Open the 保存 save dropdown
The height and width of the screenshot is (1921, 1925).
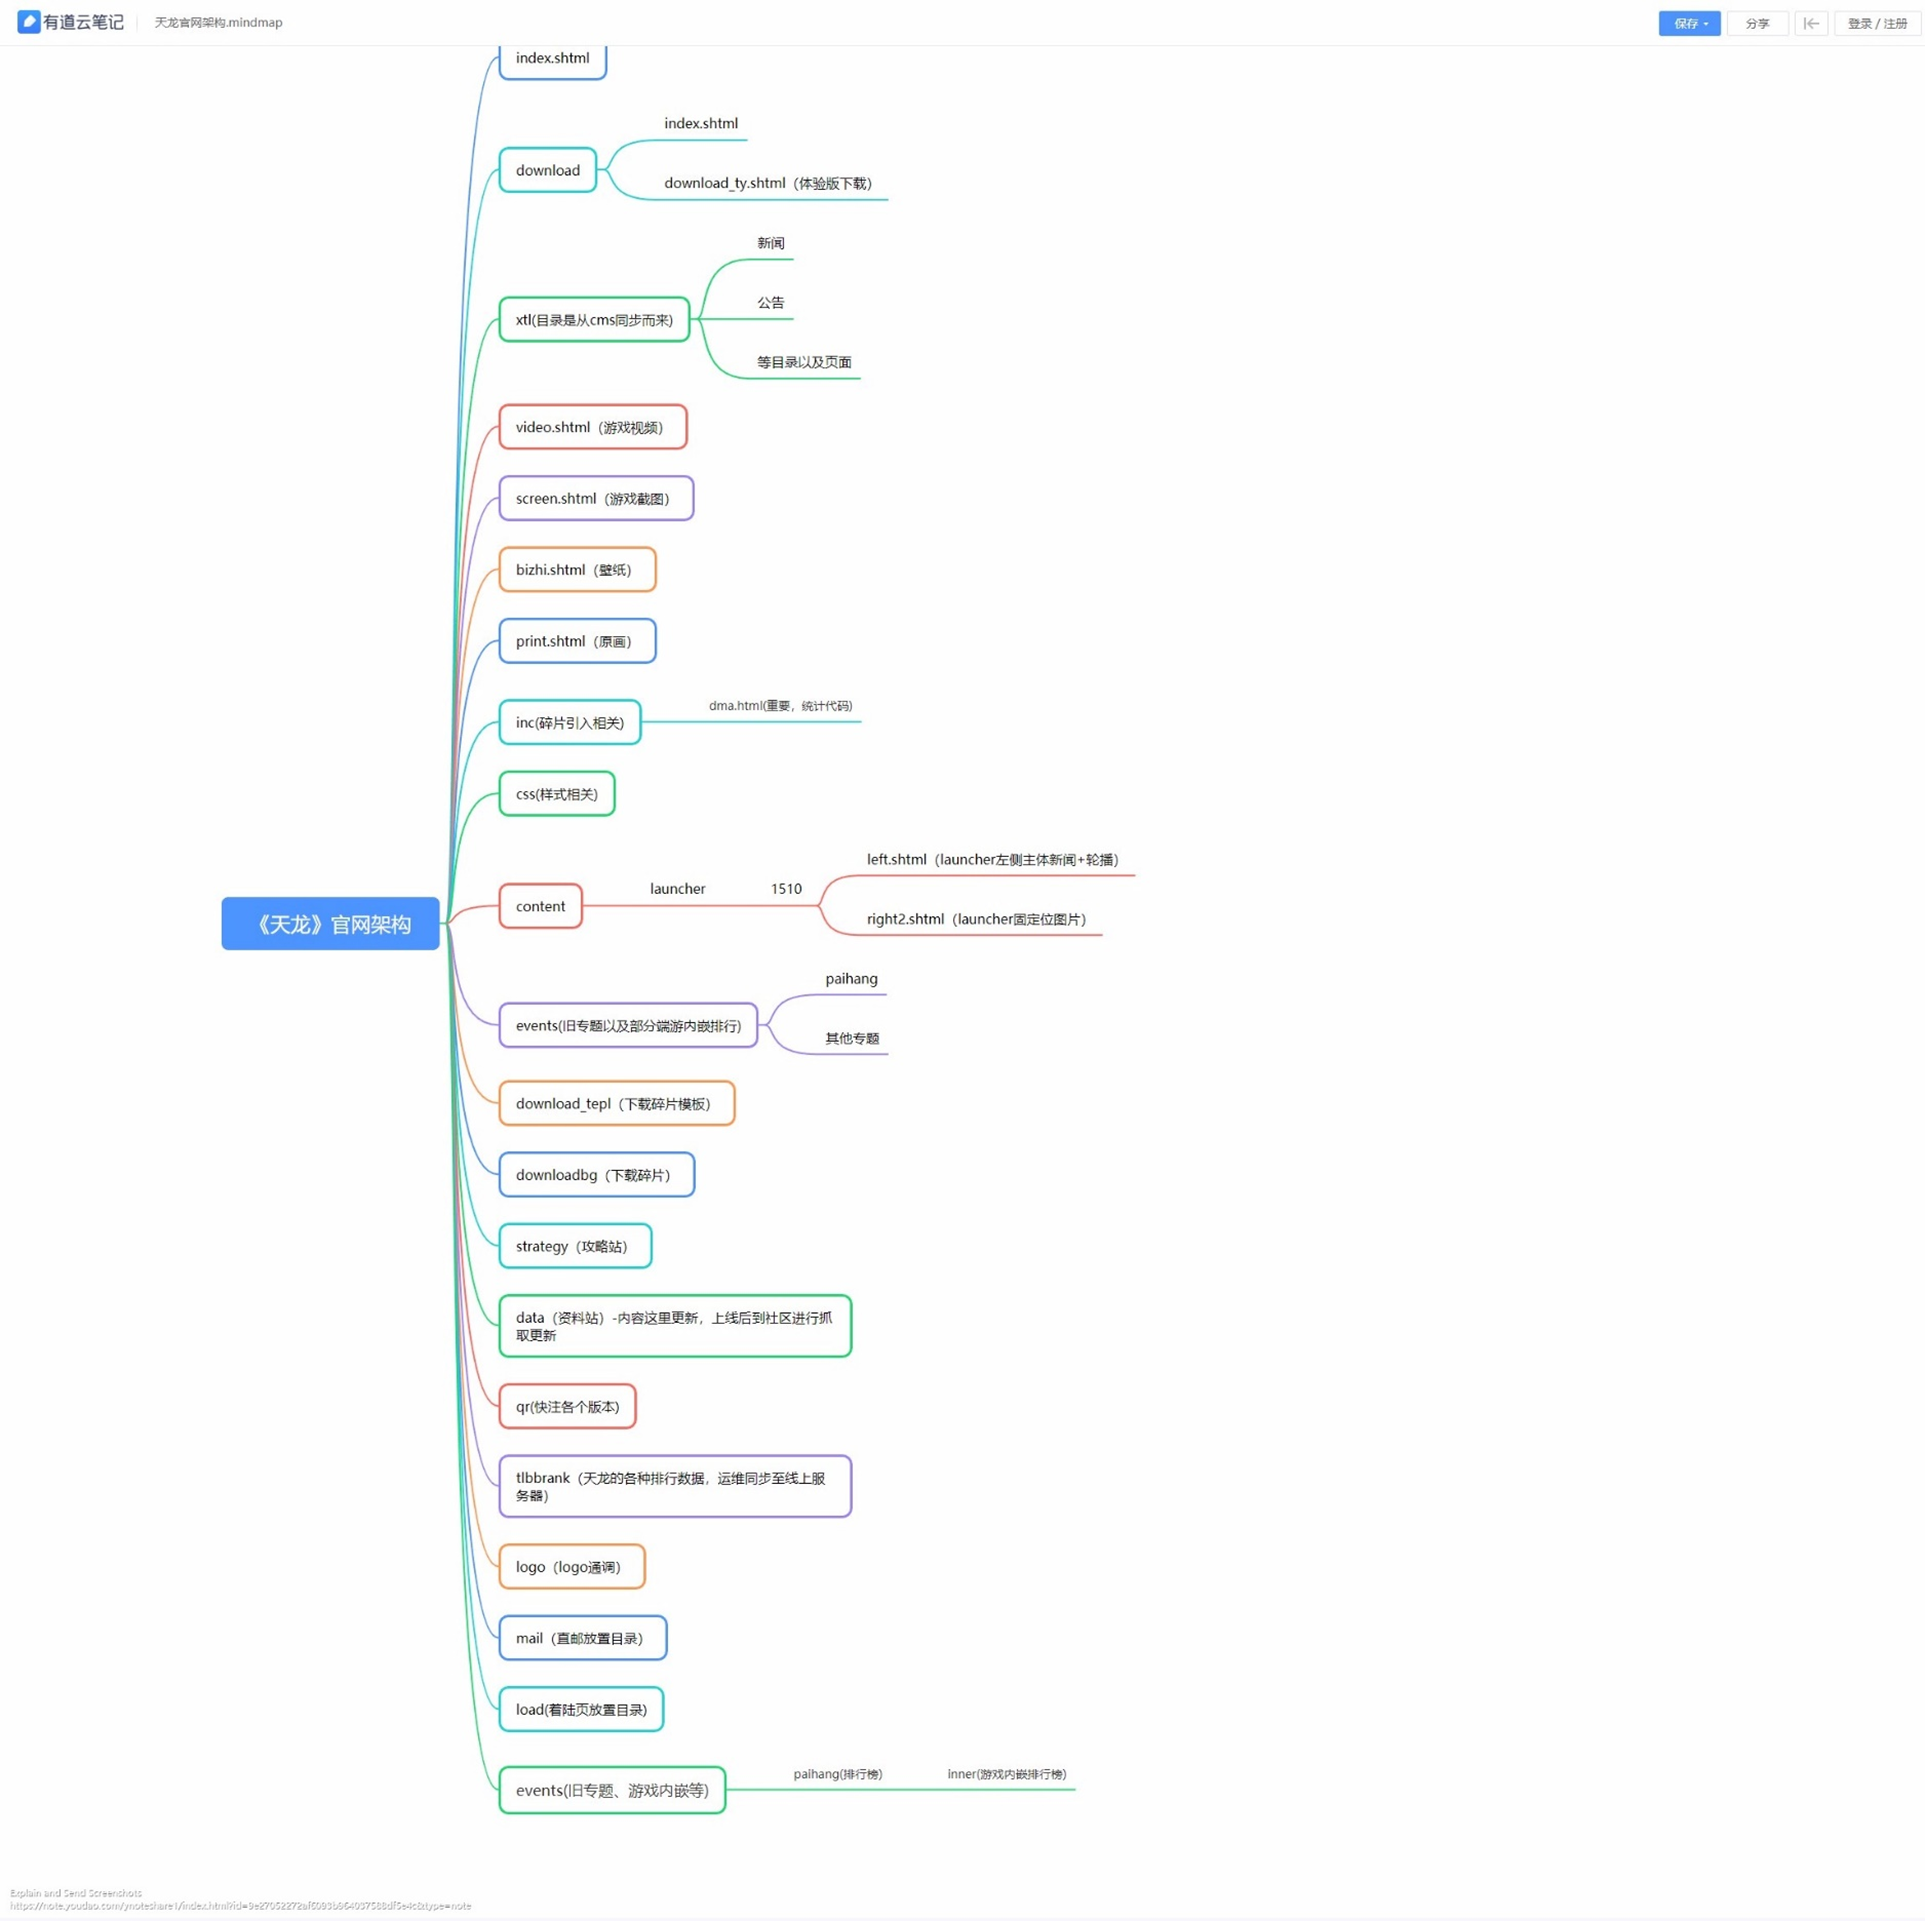tap(1688, 23)
